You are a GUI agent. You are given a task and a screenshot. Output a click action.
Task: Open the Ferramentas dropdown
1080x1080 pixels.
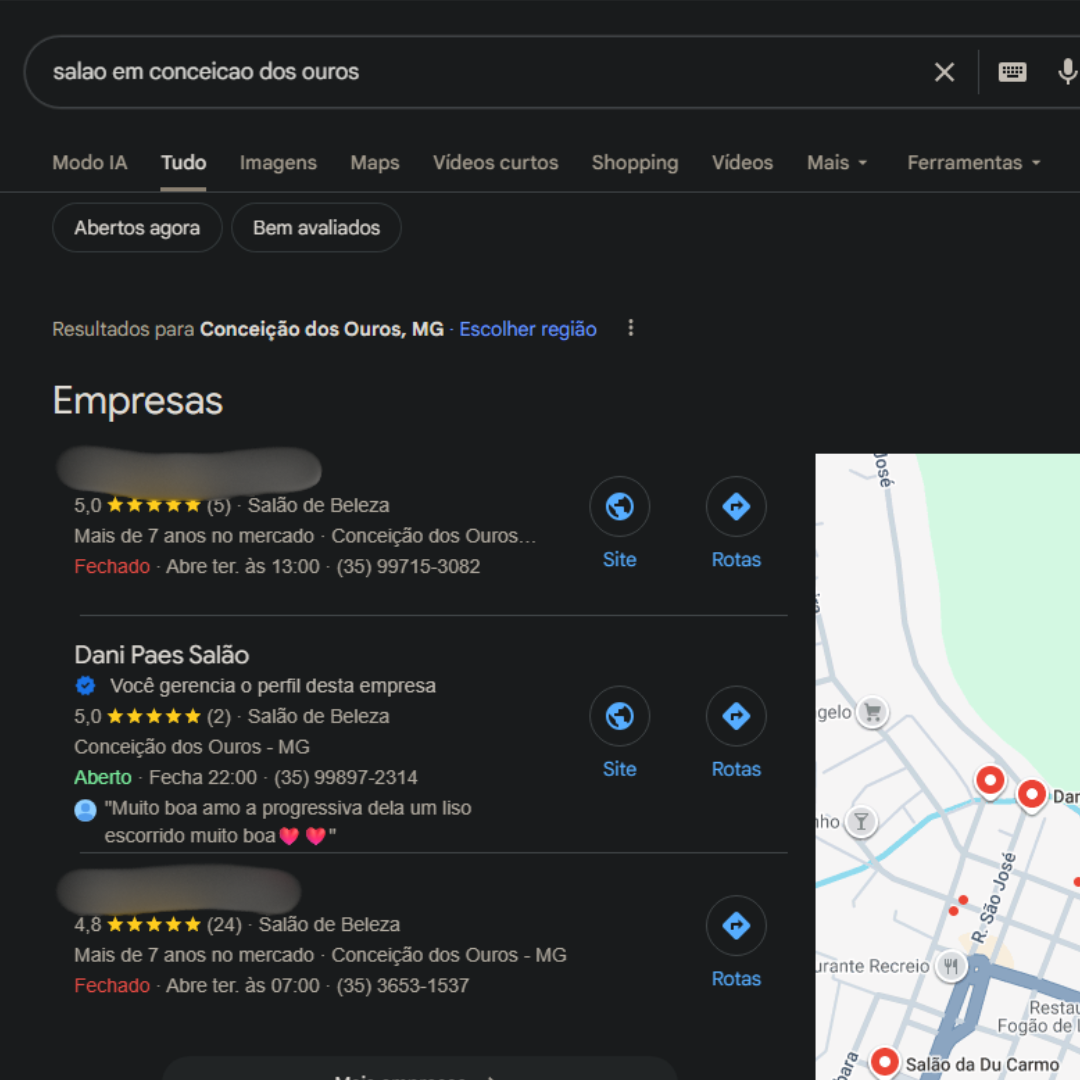pyautogui.click(x=973, y=163)
